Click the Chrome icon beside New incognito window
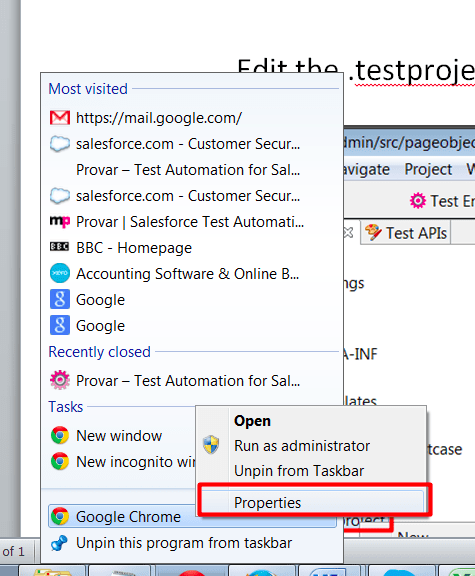475x576 pixels. pos(60,461)
